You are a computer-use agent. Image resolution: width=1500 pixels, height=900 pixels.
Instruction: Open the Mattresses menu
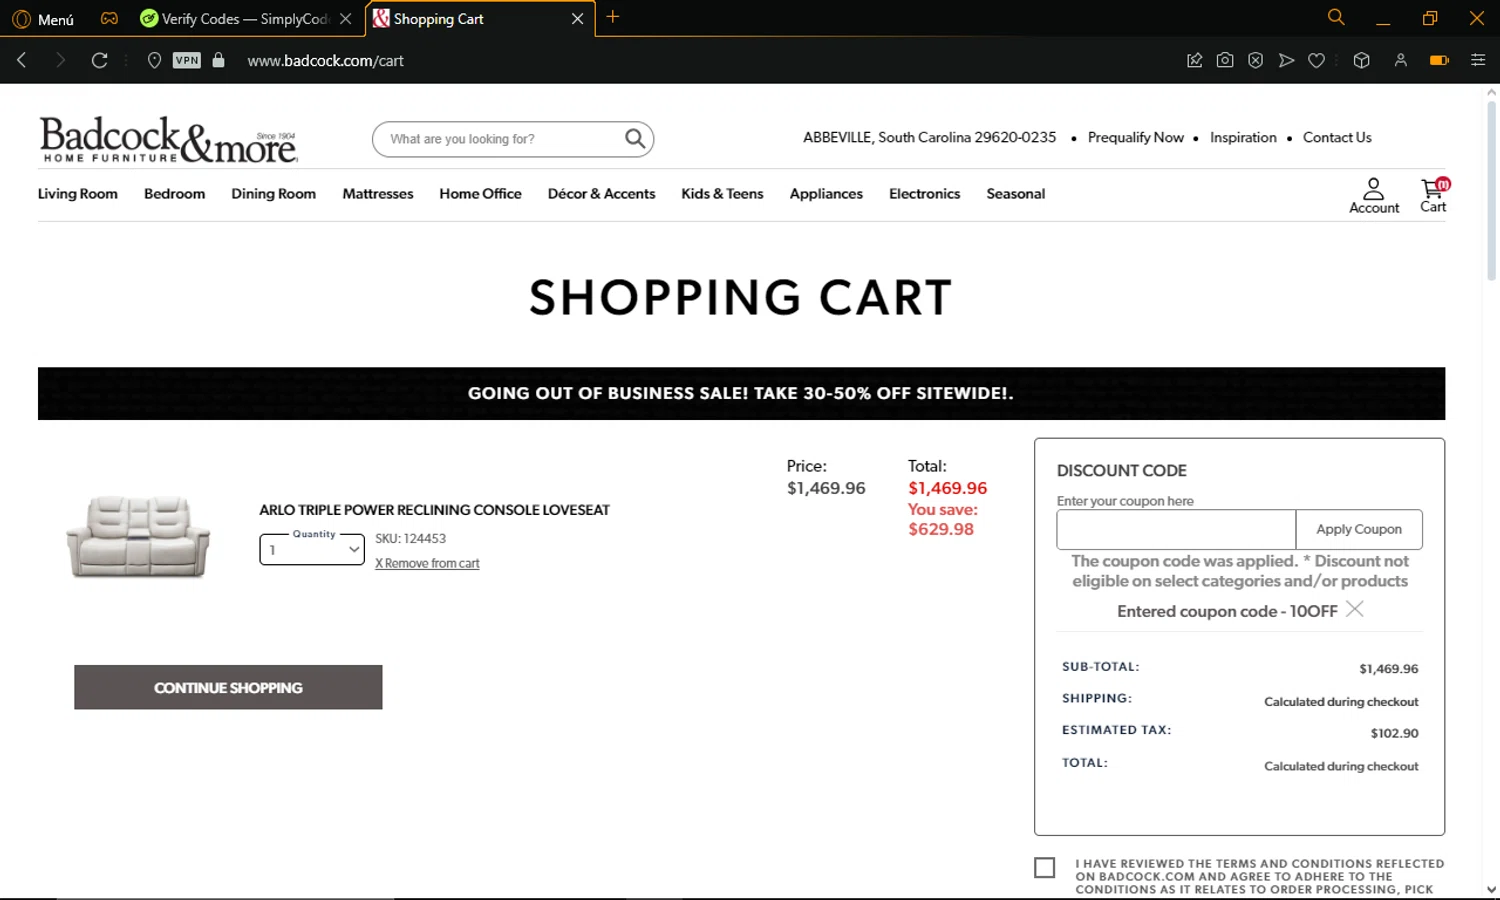pos(377,194)
